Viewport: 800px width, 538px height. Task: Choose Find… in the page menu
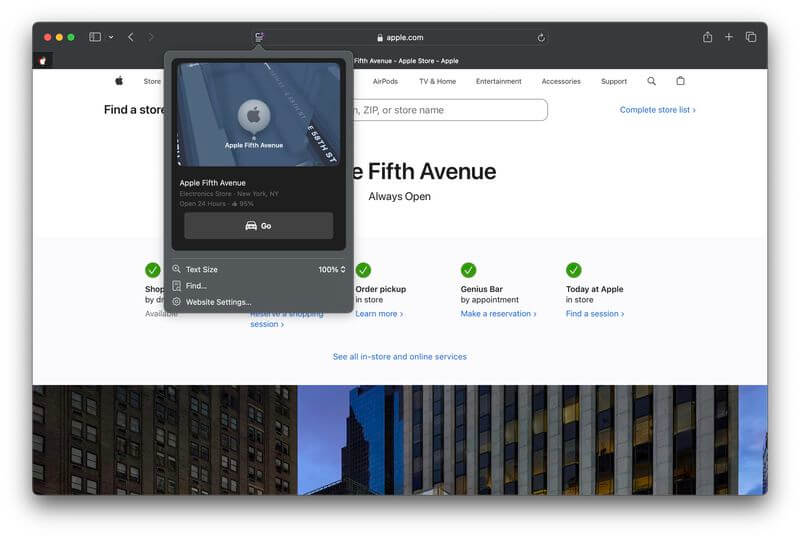click(x=196, y=285)
